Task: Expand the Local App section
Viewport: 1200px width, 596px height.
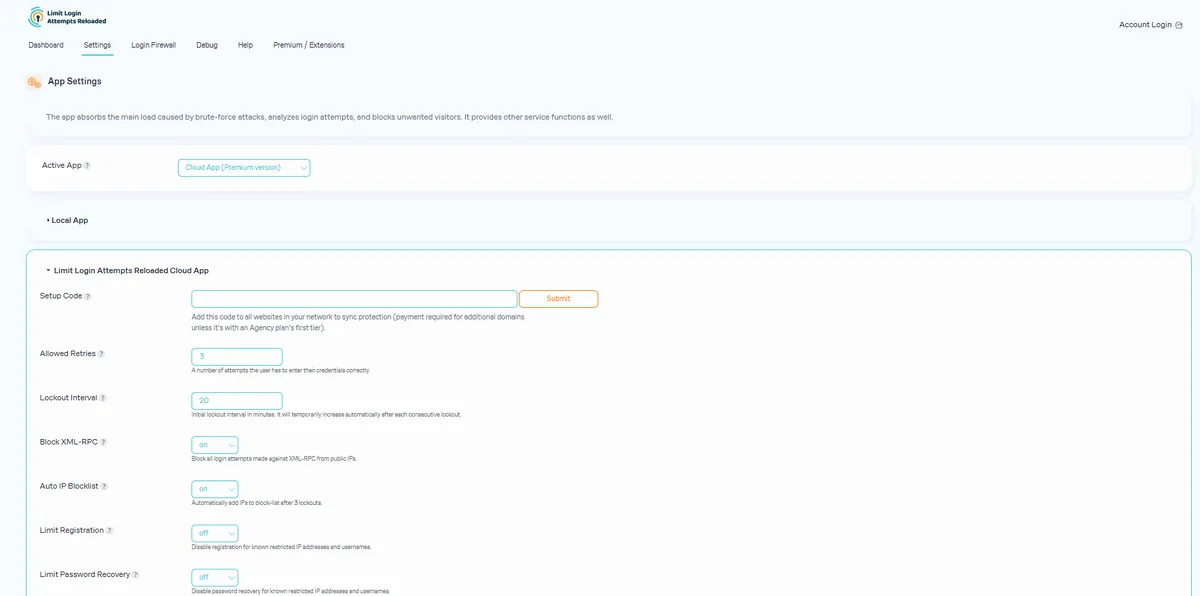Action: pyautogui.click(x=67, y=220)
